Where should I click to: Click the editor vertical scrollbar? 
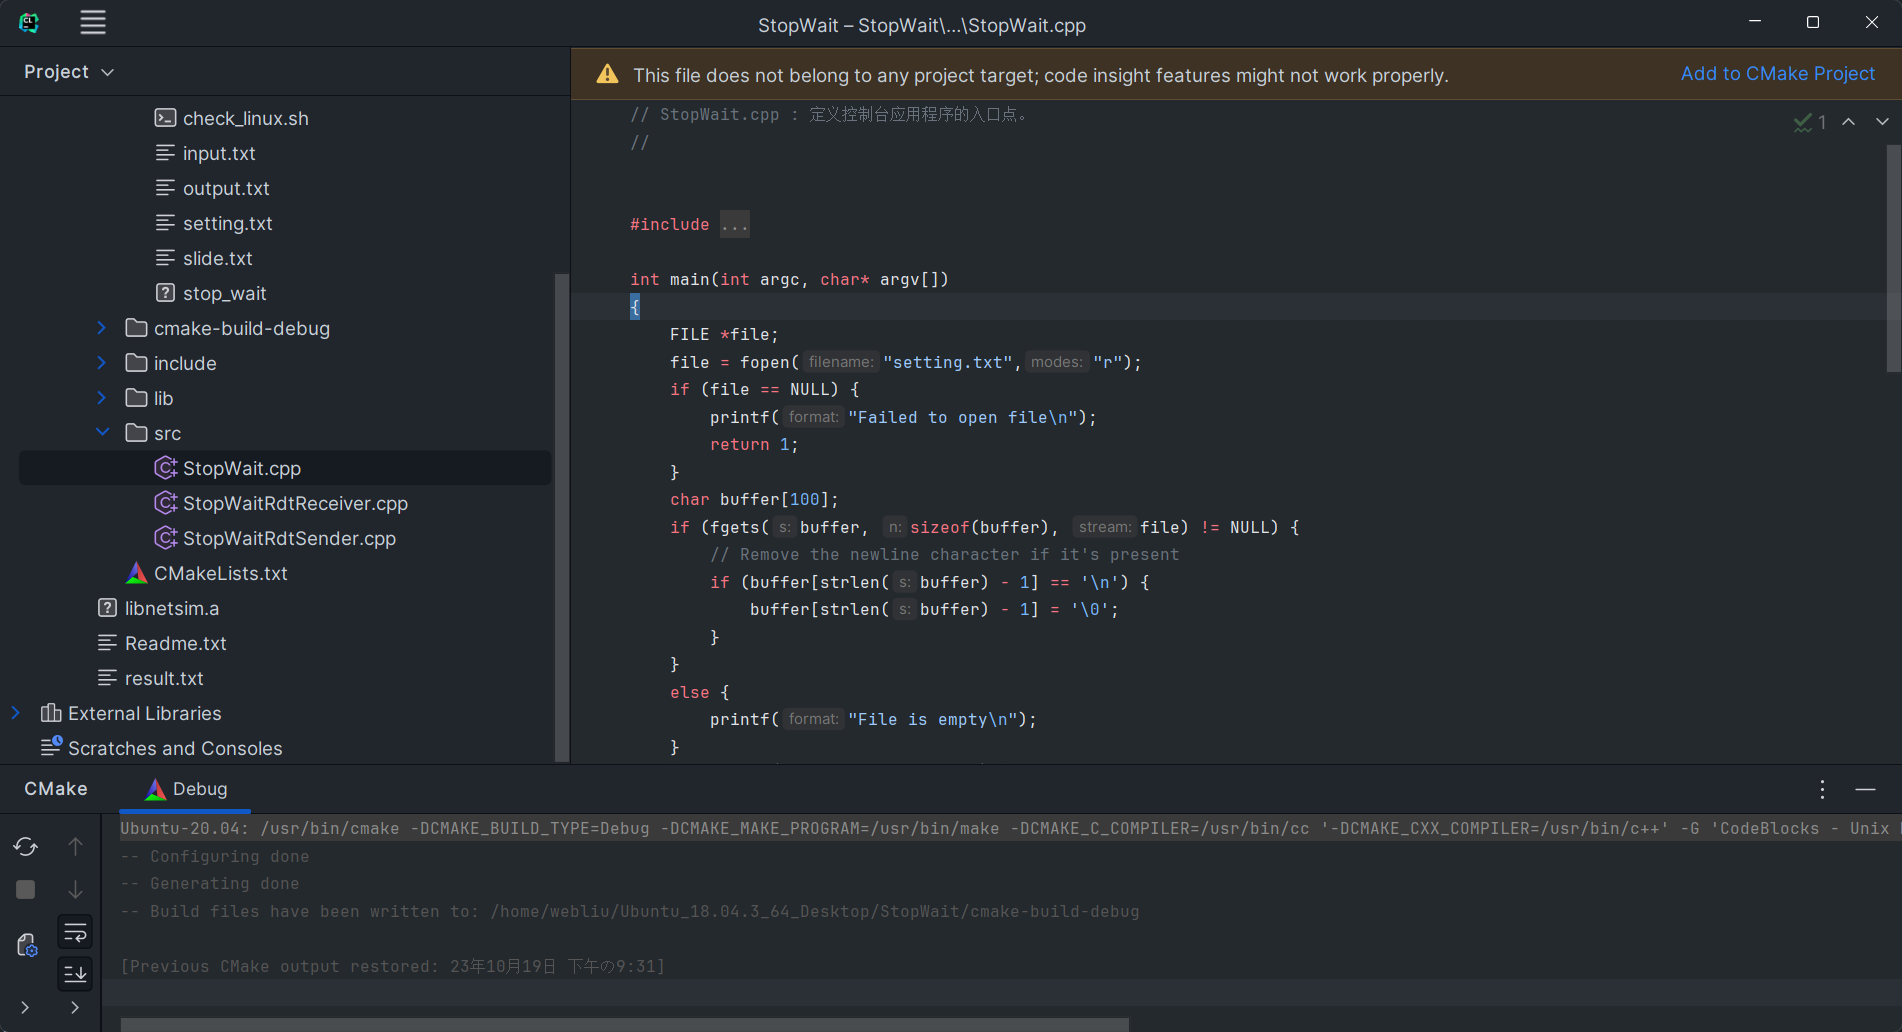[1892, 260]
